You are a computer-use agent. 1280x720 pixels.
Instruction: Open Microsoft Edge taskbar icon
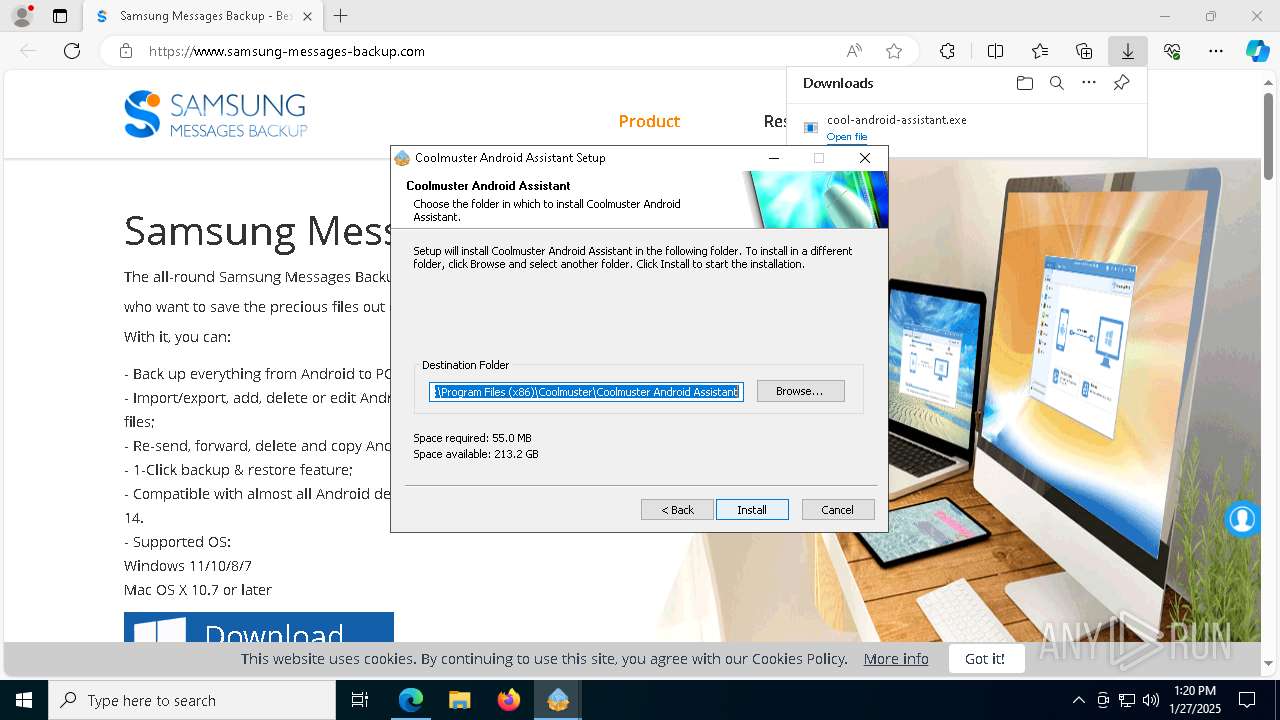pyautogui.click(x=411, y=700)
